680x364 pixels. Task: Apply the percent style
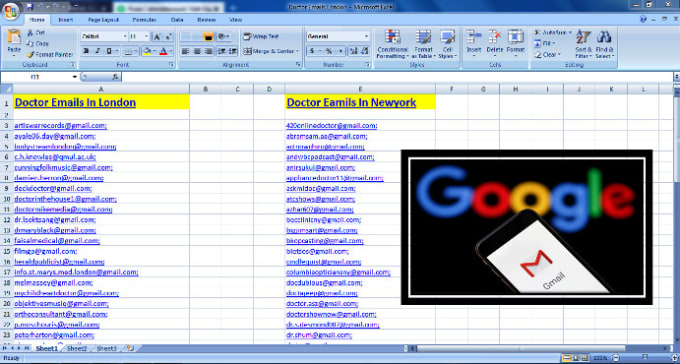(329, 51)
